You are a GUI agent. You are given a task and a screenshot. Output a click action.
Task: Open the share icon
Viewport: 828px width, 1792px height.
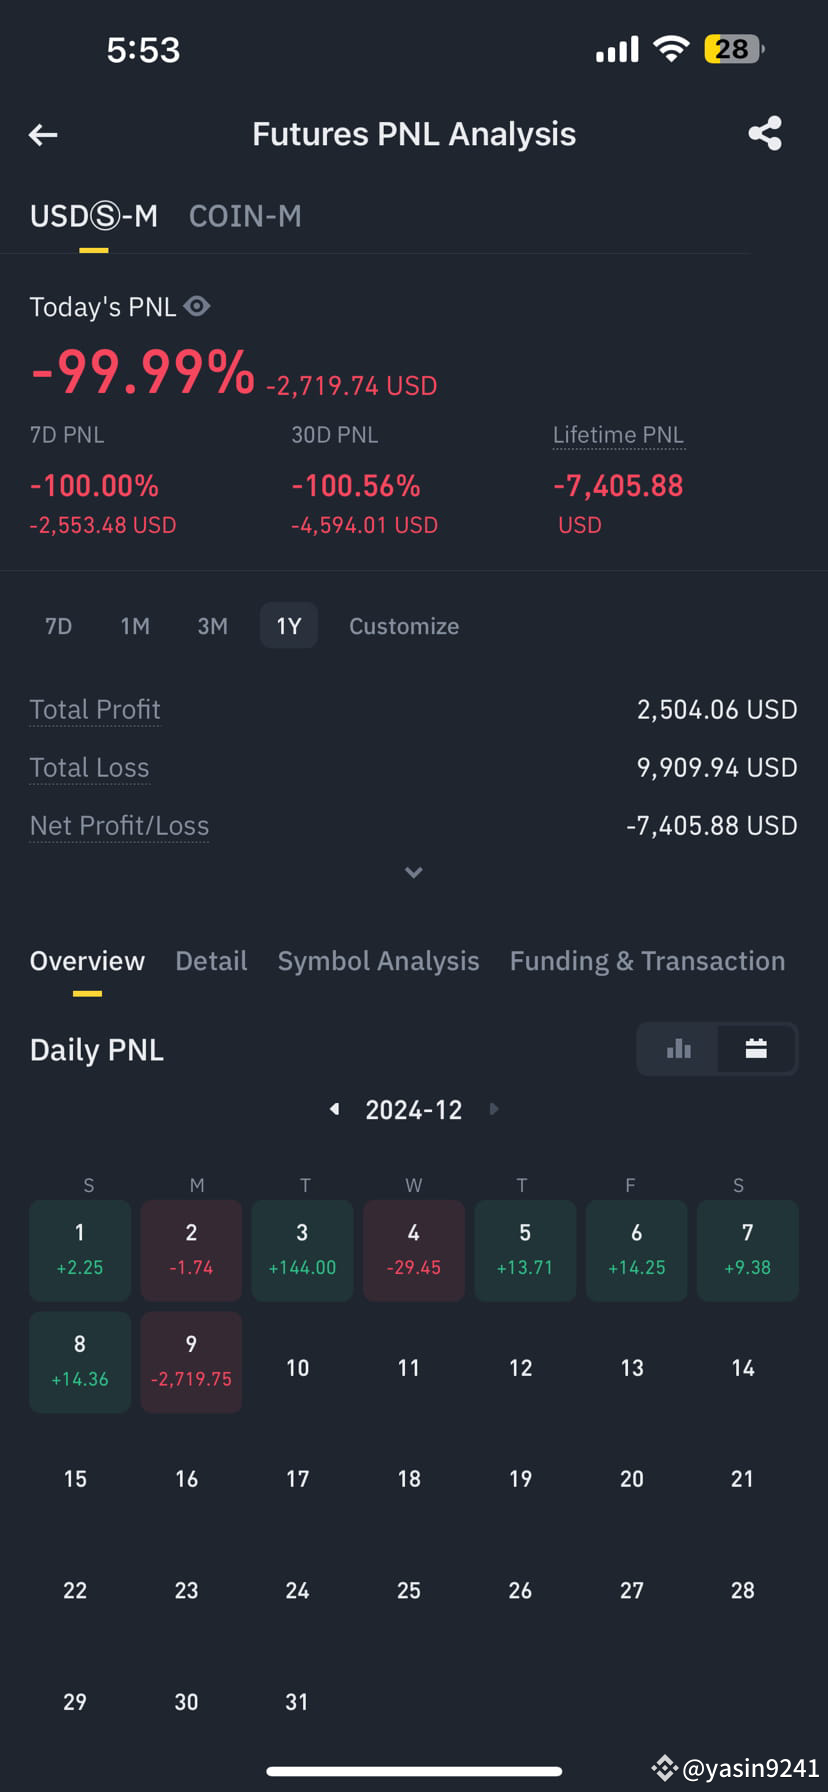click(765, 134)
